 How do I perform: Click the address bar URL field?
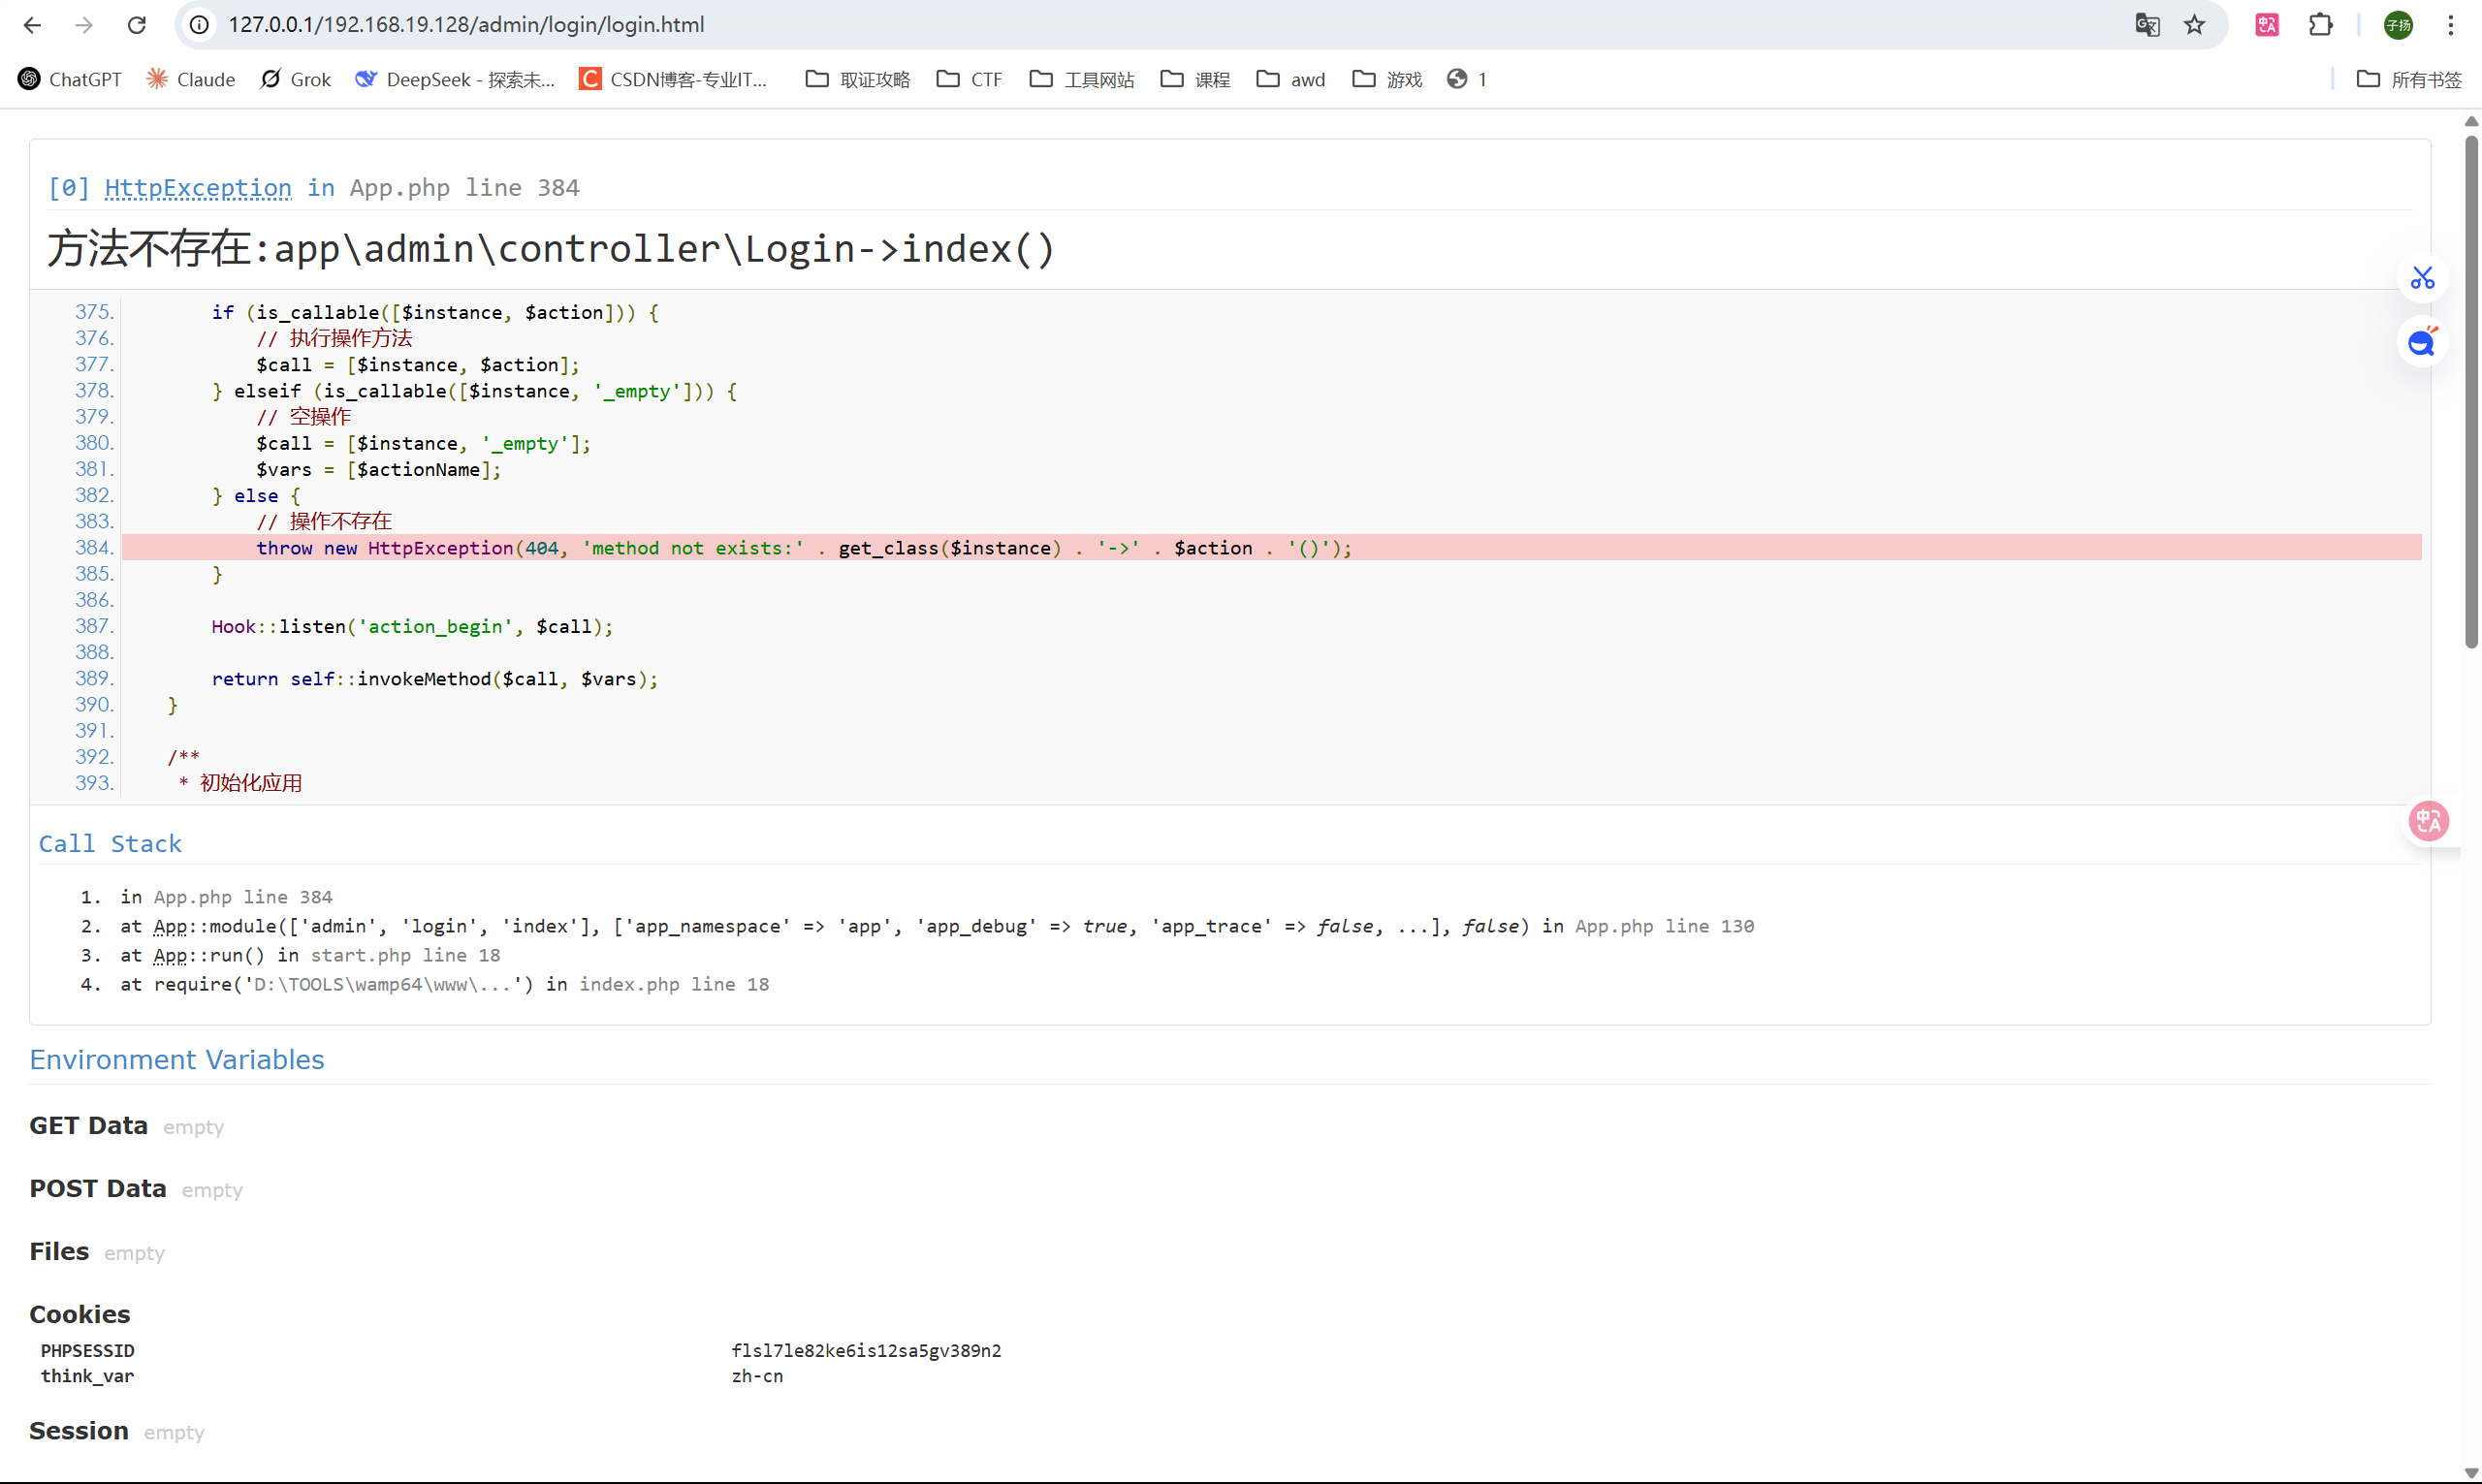(x=1100, y=25)
